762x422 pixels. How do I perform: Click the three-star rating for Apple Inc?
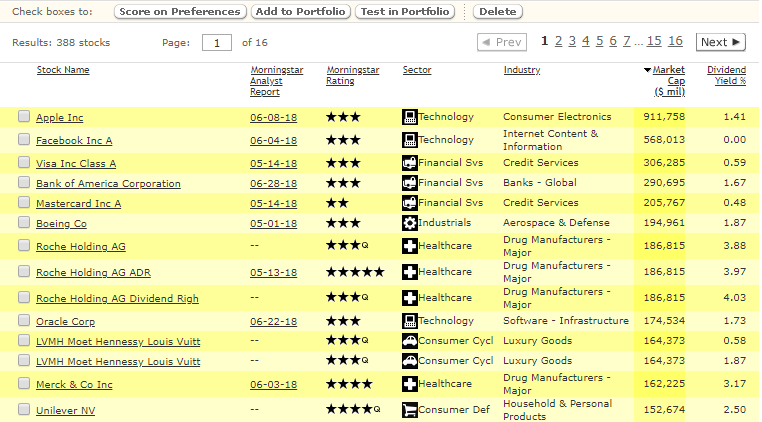[x=343, y=117]
